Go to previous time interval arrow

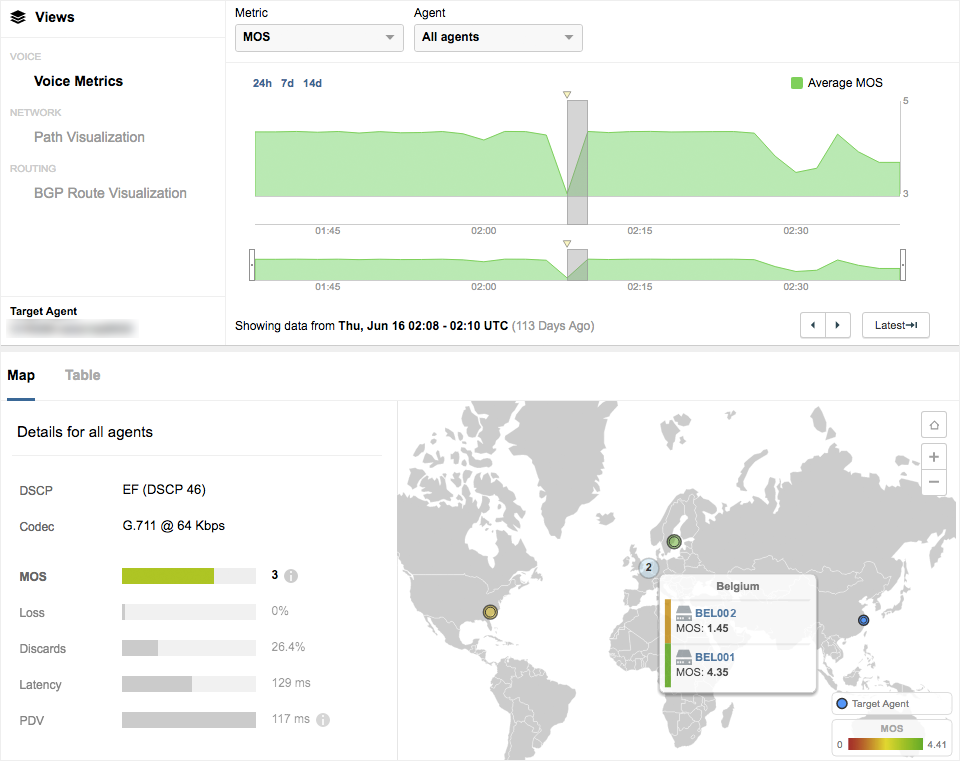point(813,325)
